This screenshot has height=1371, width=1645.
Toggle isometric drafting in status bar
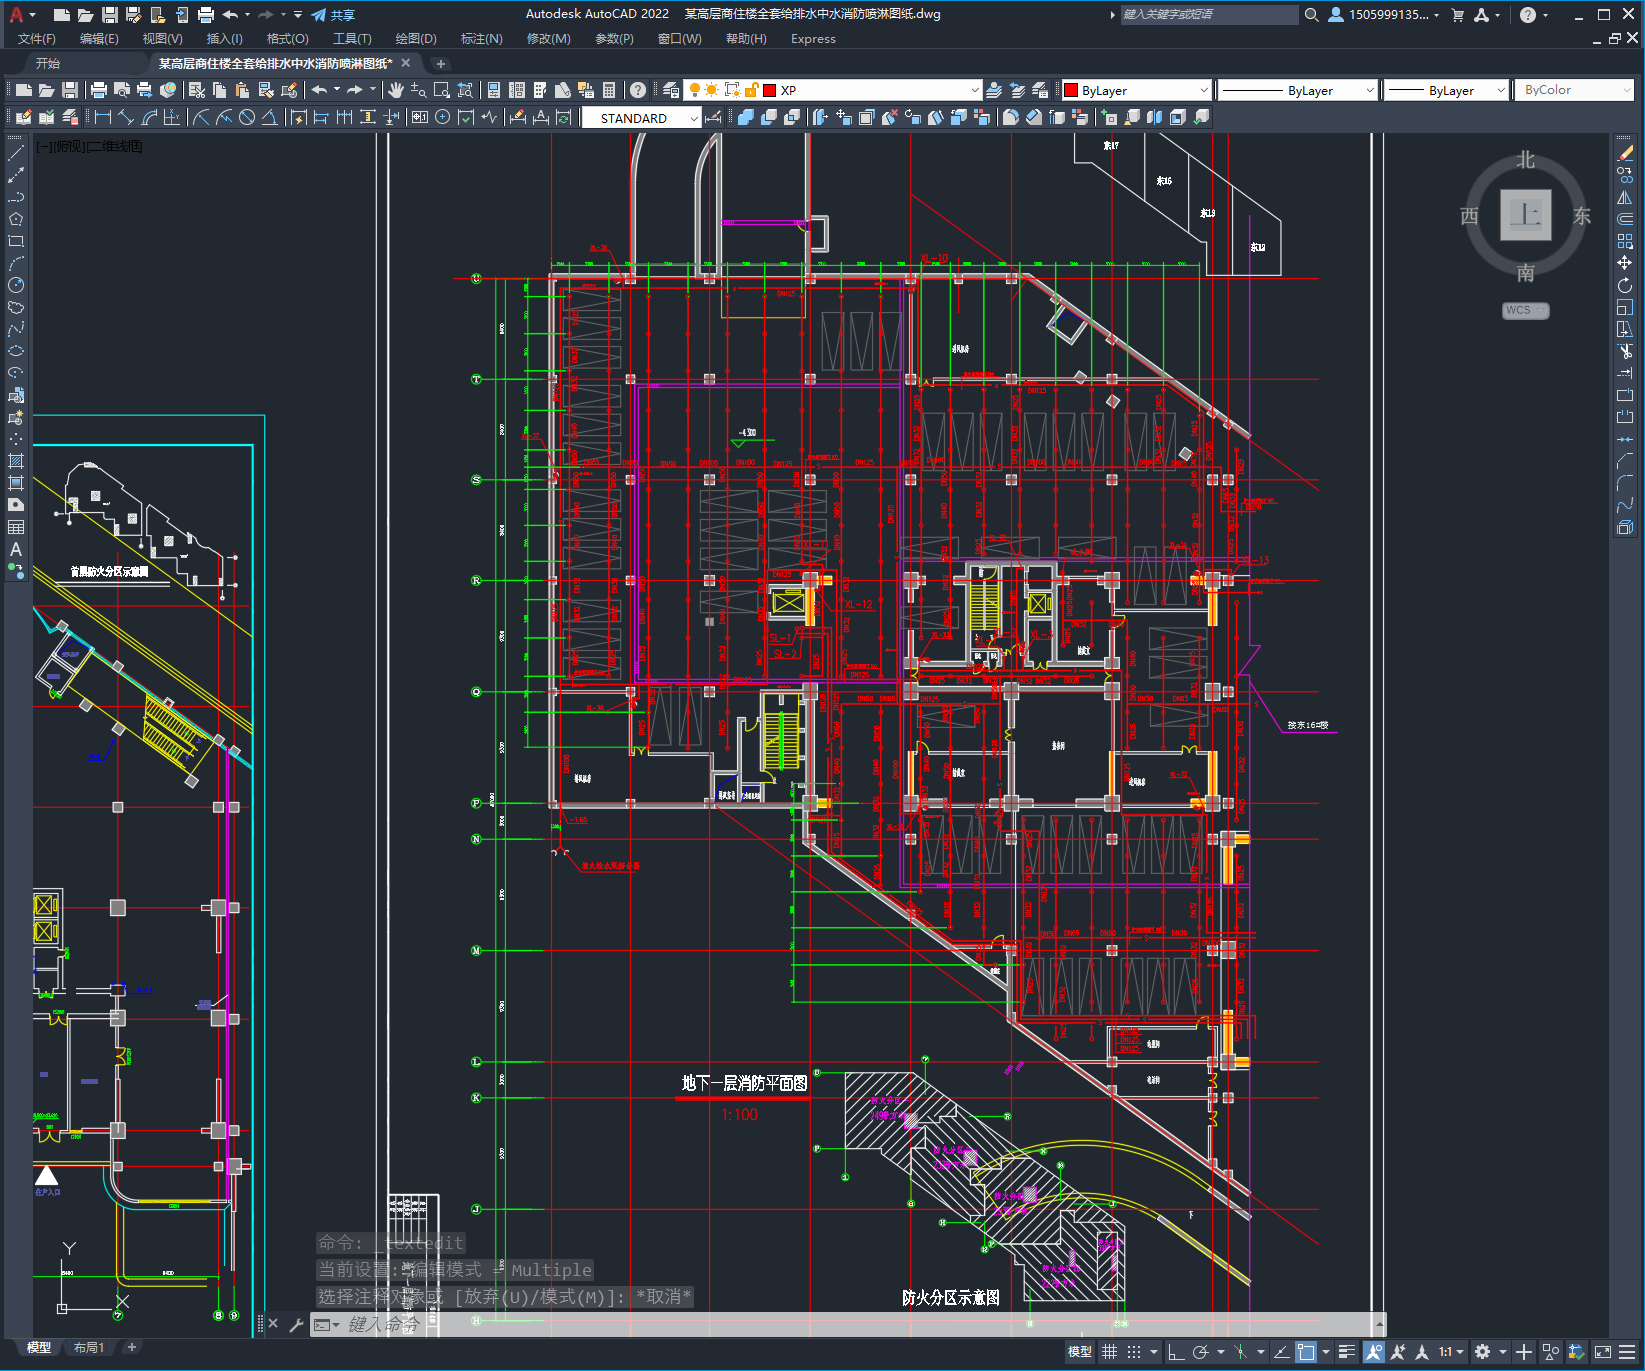pos(1240,1352)
